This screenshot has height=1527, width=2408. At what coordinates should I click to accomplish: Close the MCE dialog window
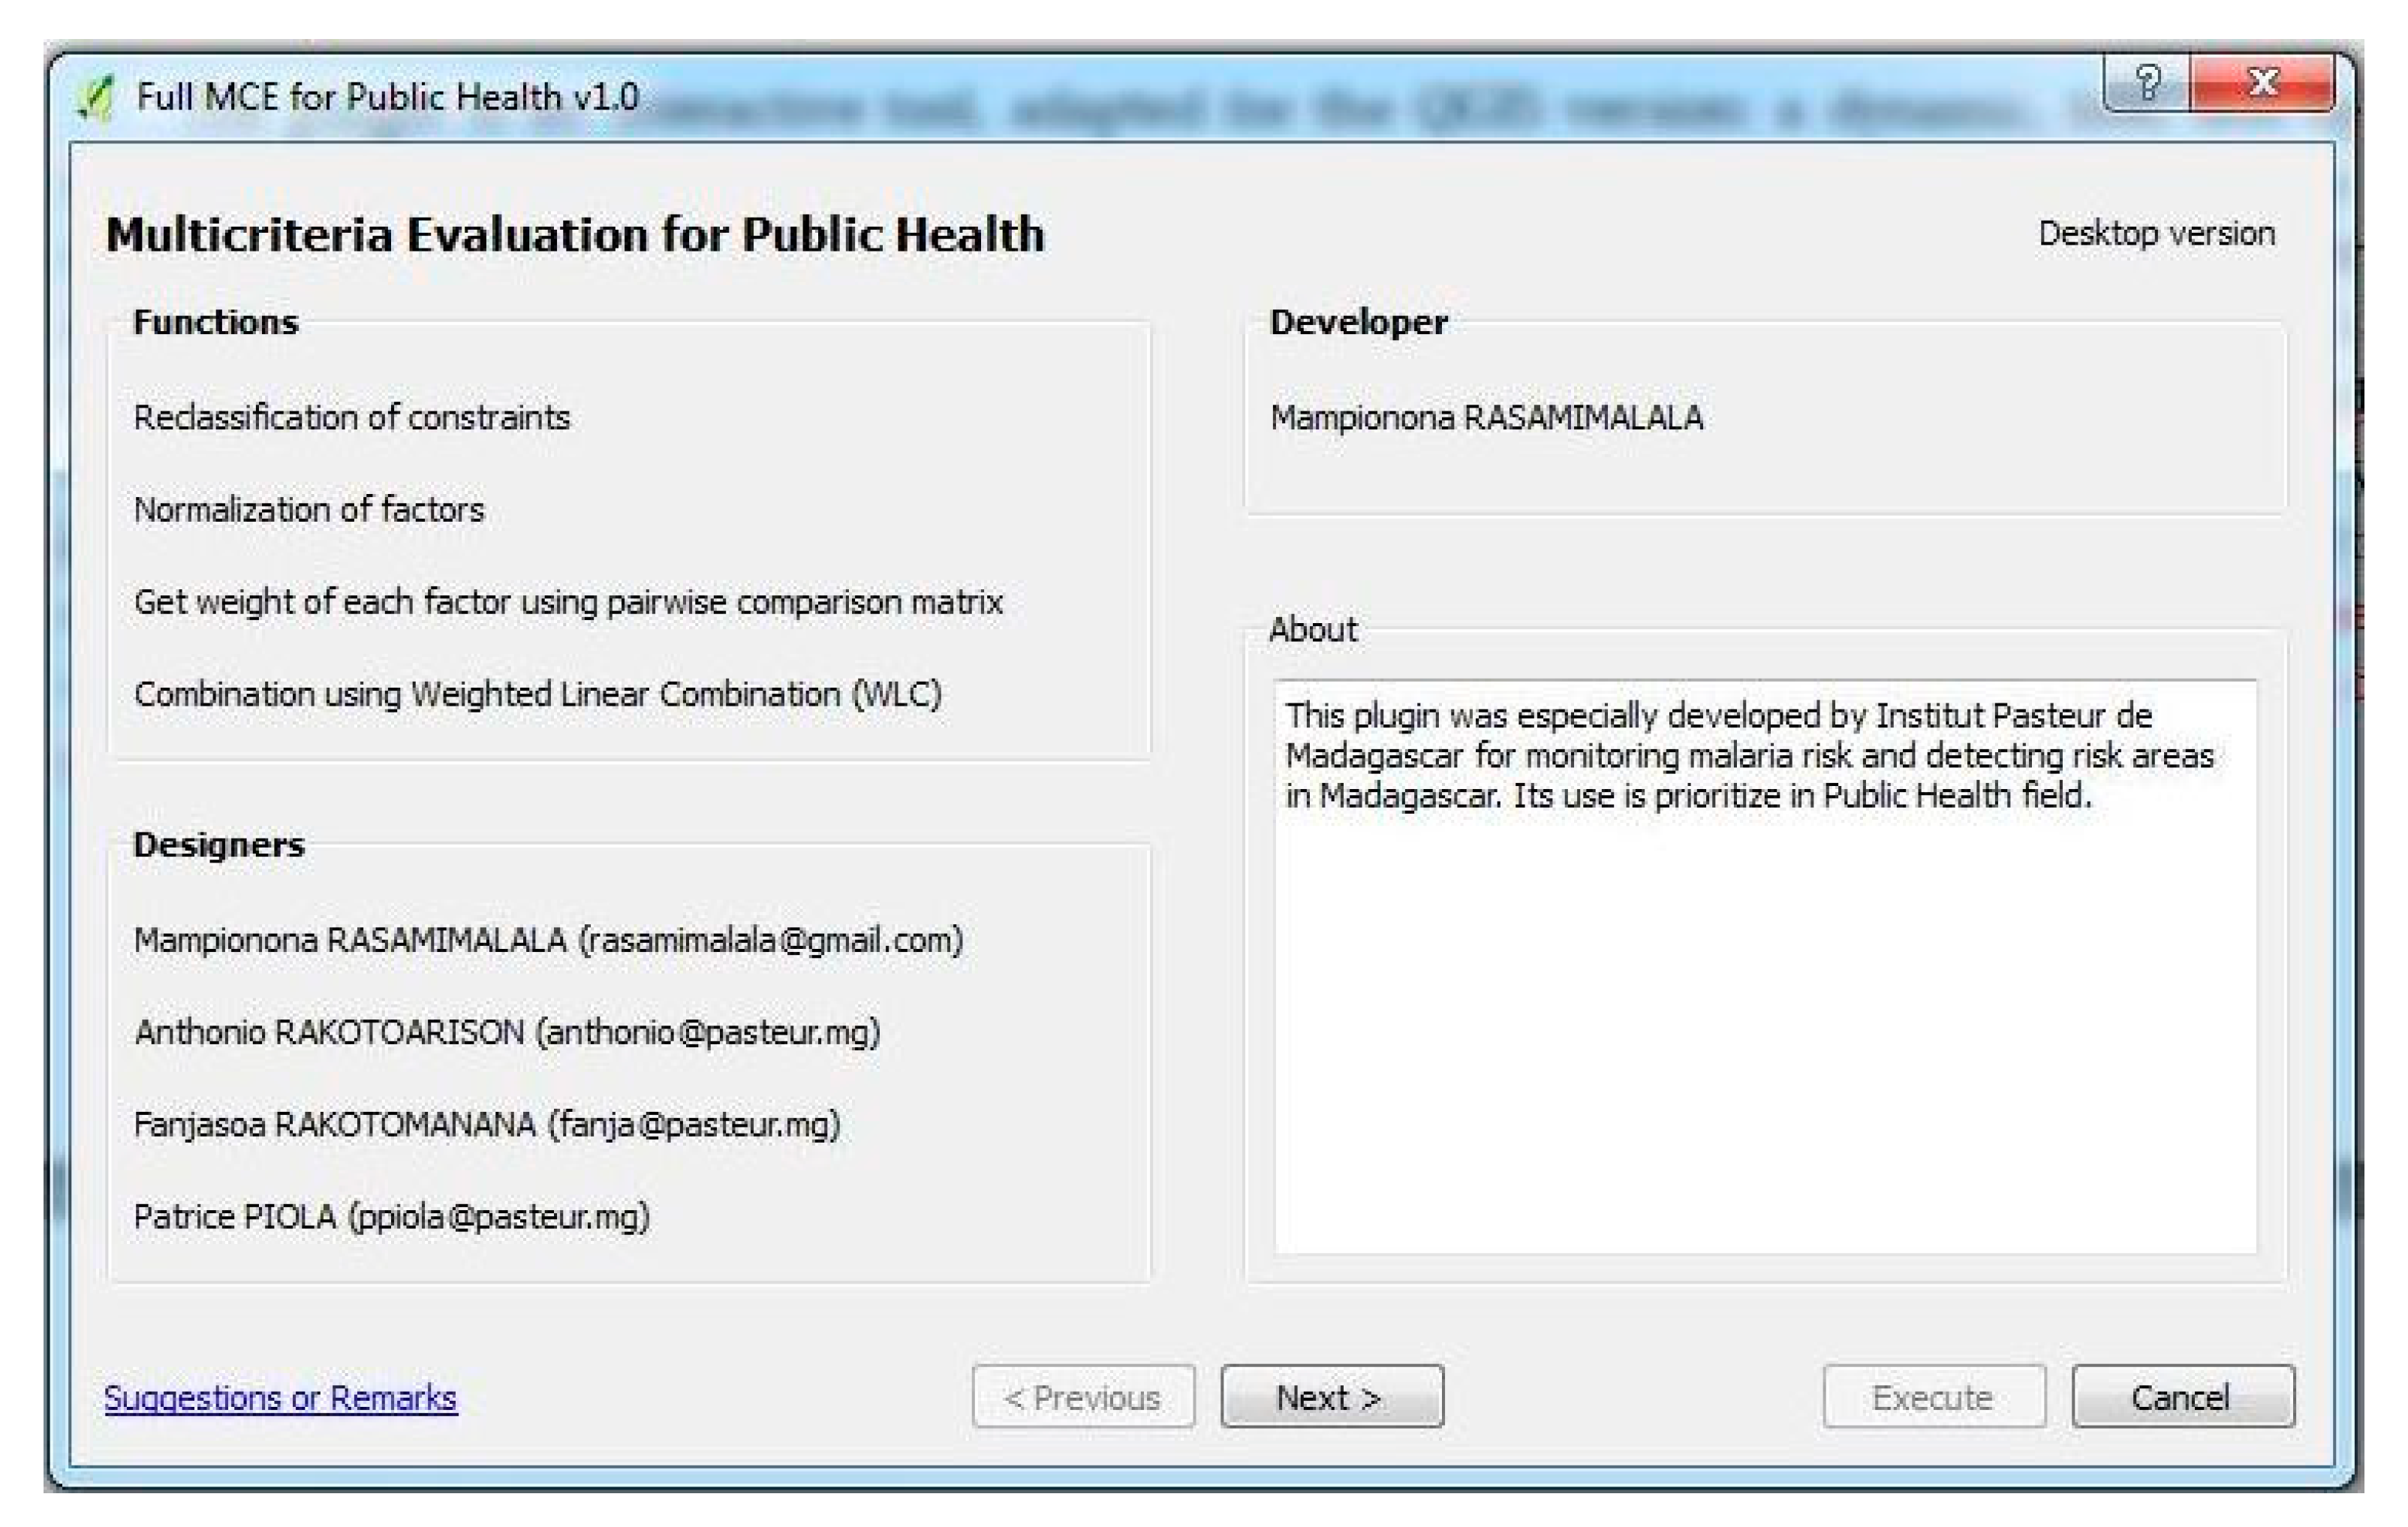pyautogui.click(x=2262, y=83)
